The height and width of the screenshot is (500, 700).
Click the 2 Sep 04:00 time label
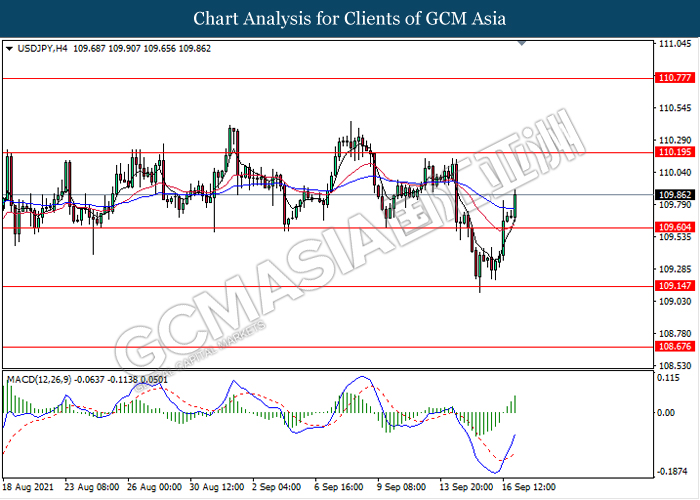(277, 487)
